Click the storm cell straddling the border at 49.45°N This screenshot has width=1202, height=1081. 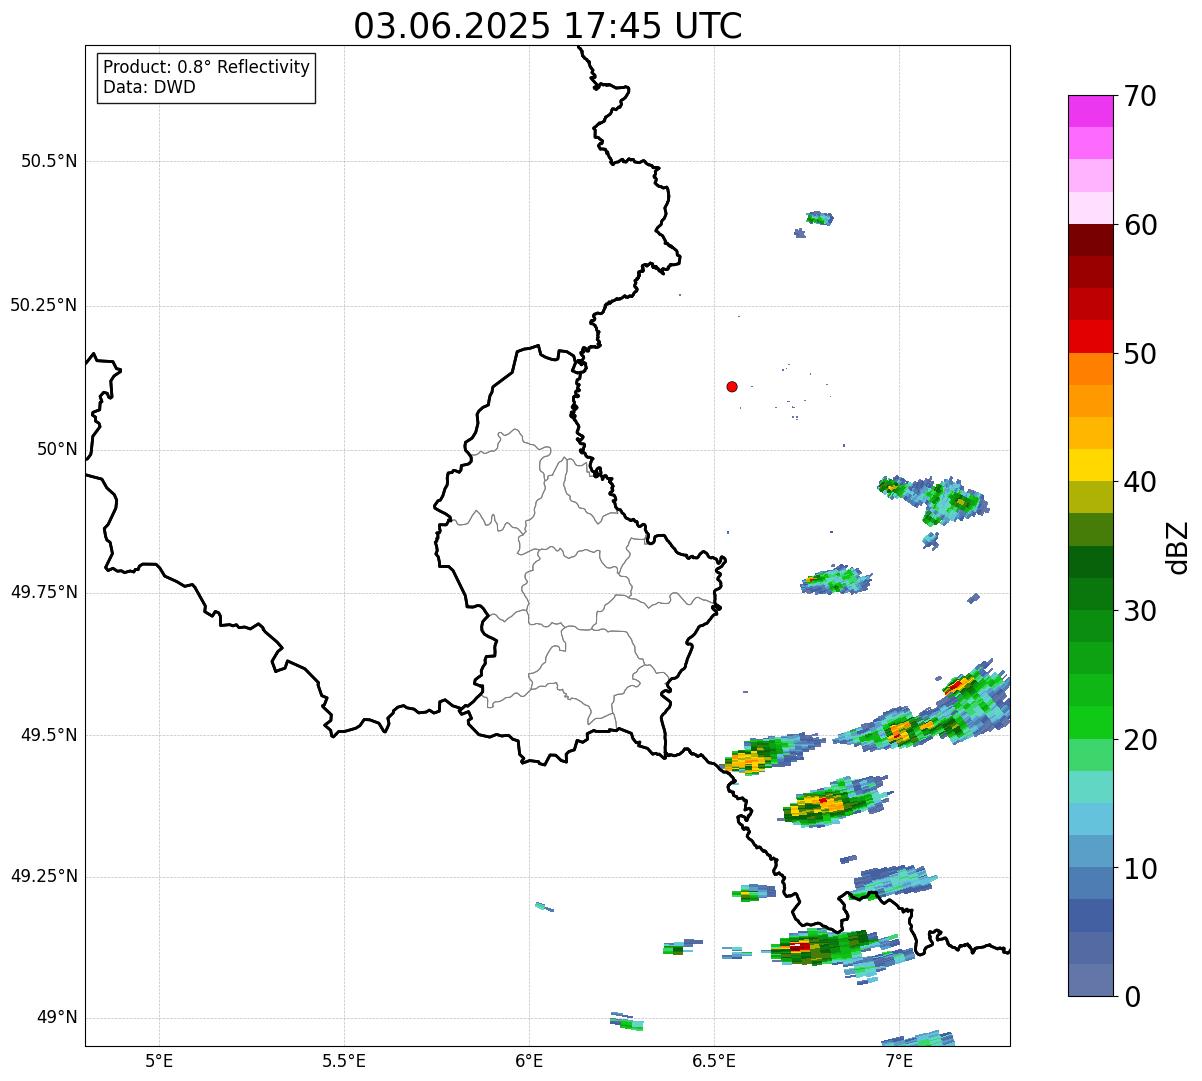772,753
